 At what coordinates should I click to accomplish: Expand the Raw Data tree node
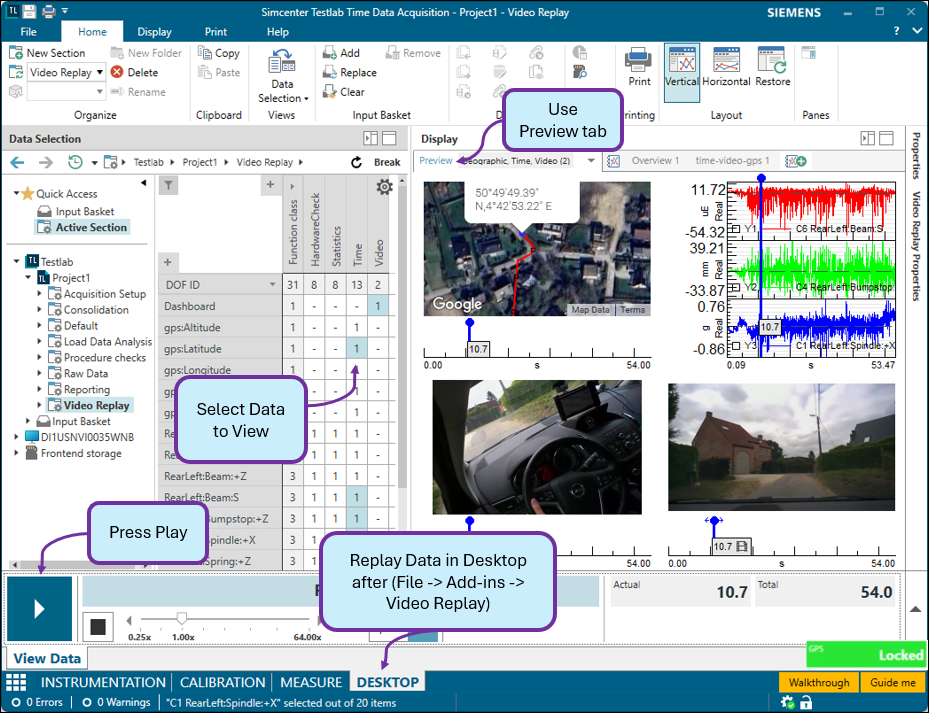40,374
